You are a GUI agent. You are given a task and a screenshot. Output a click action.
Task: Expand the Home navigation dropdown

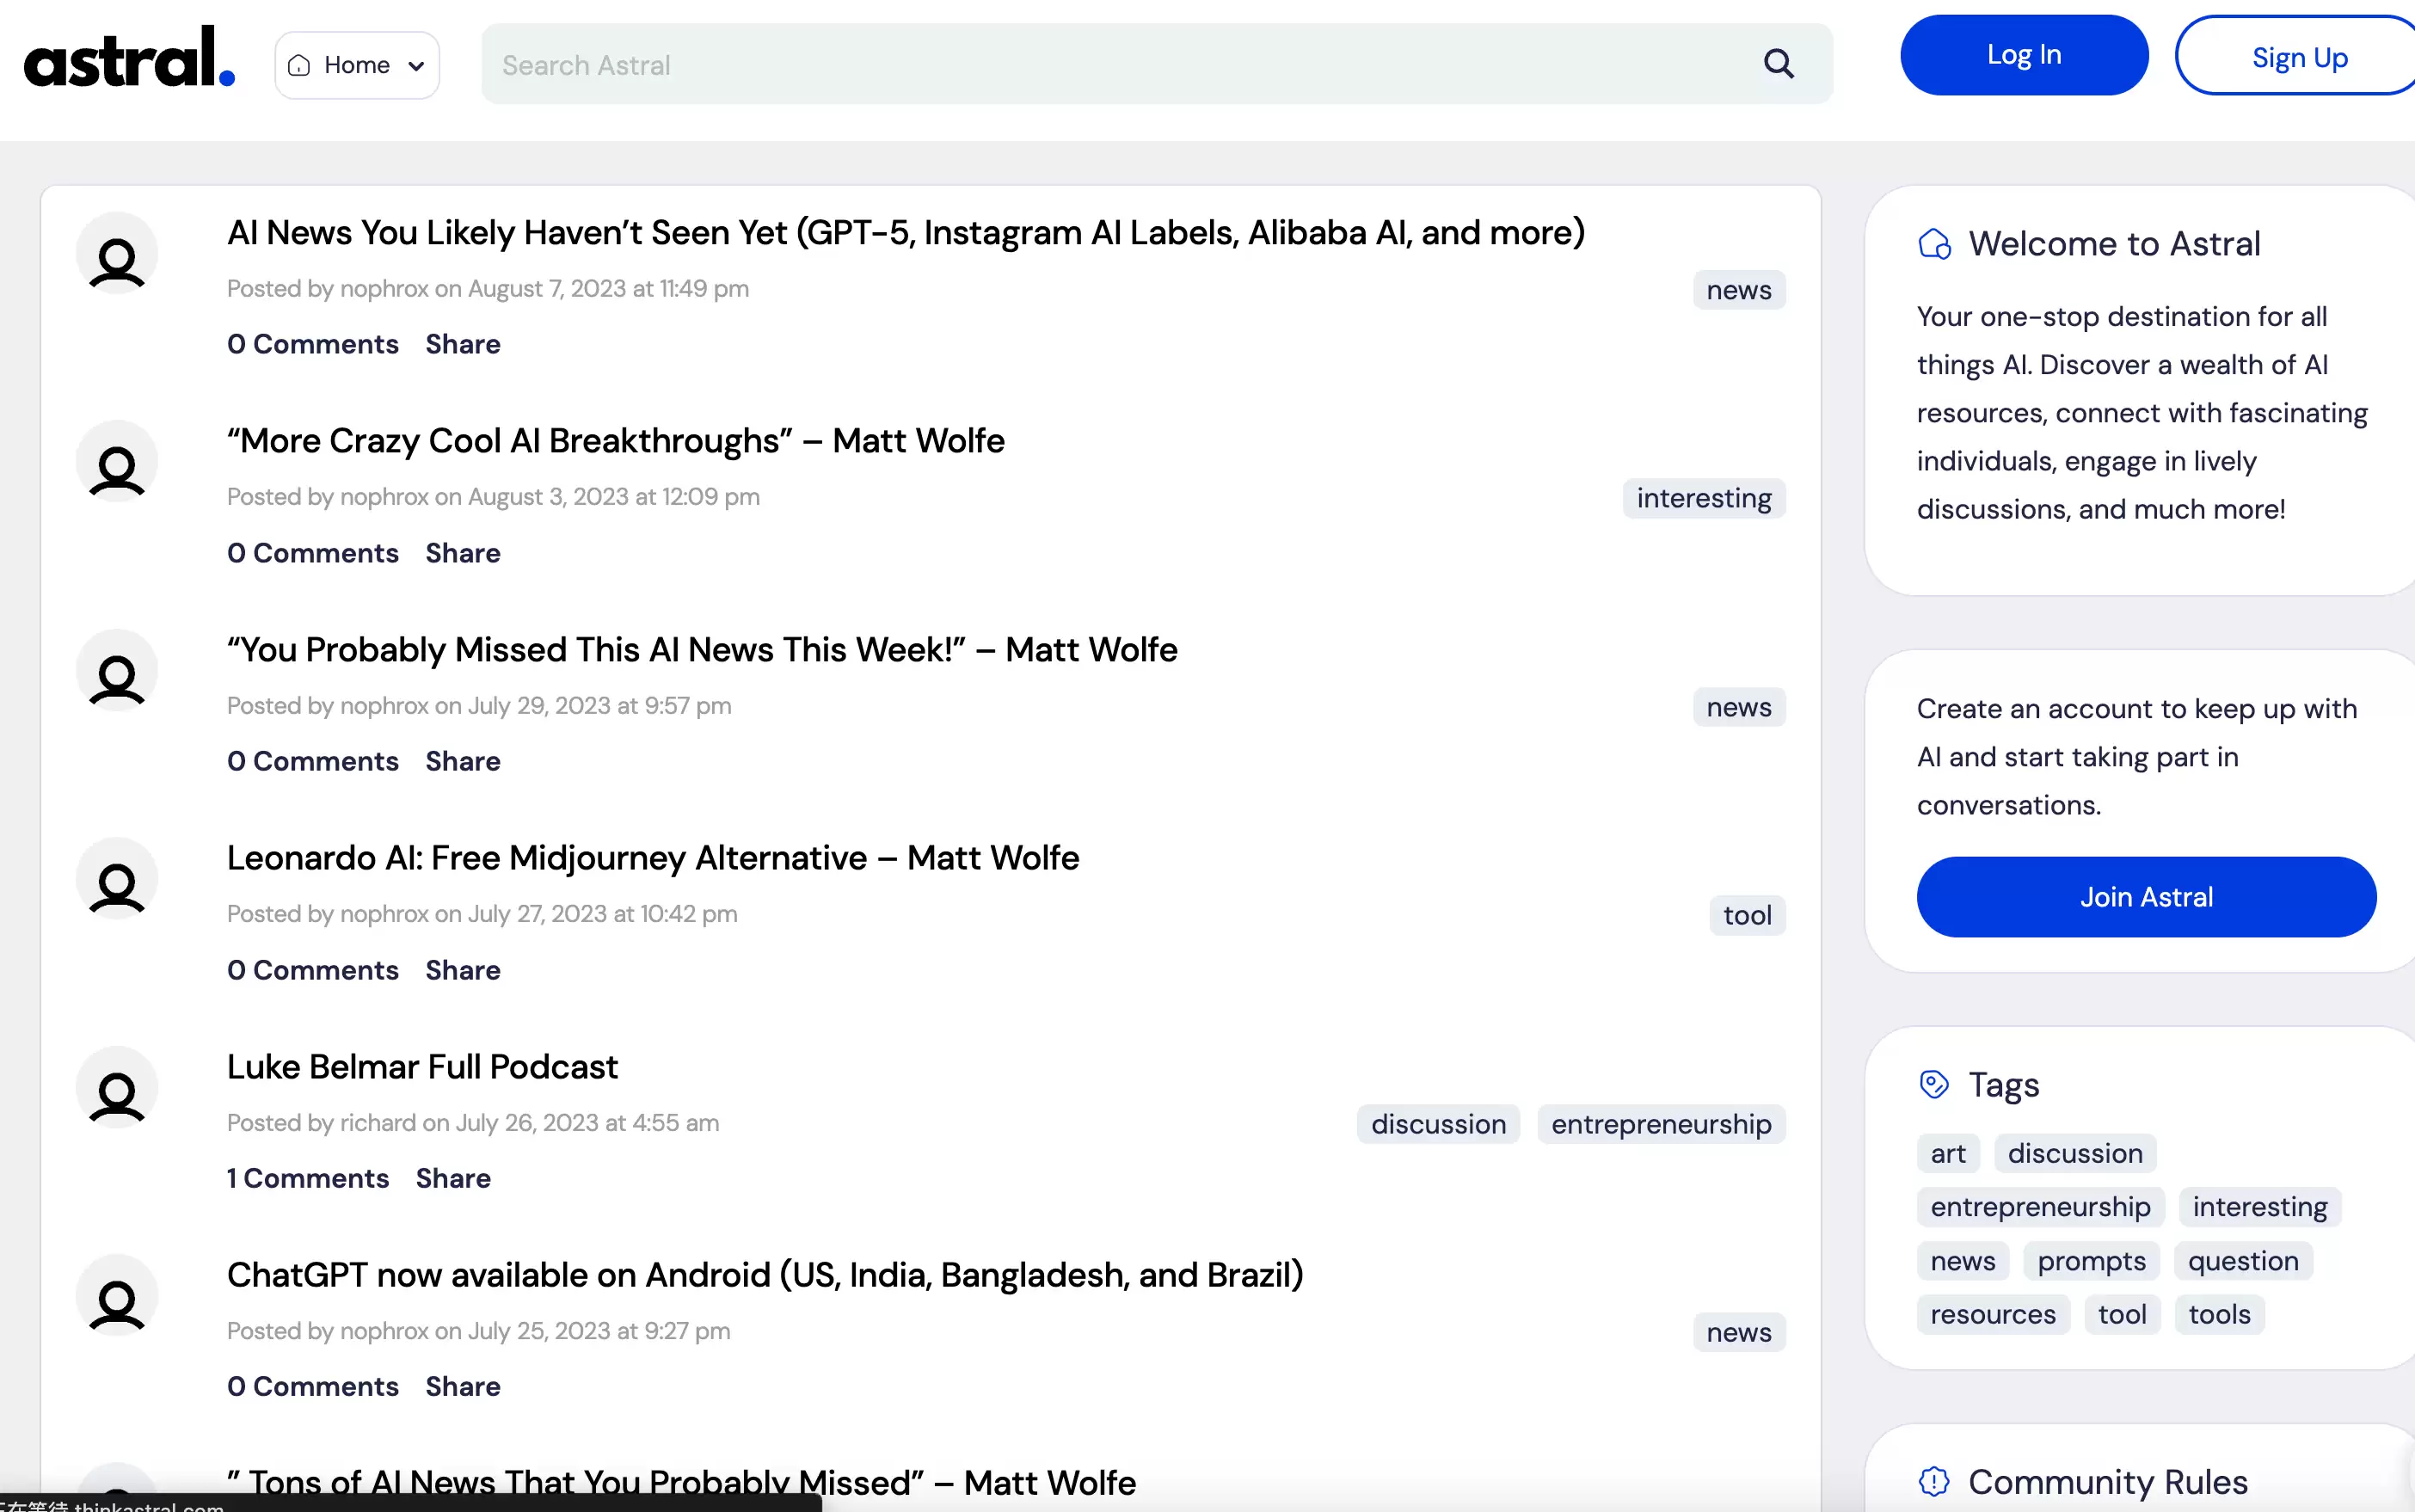[357, 65]
